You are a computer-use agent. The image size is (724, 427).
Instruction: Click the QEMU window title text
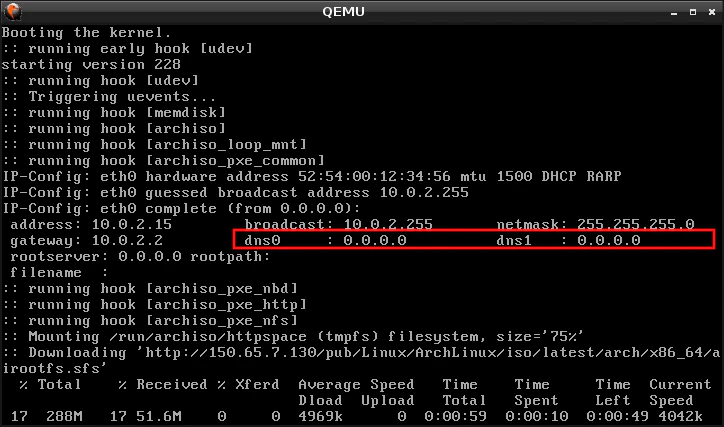[x=343, y=12]
